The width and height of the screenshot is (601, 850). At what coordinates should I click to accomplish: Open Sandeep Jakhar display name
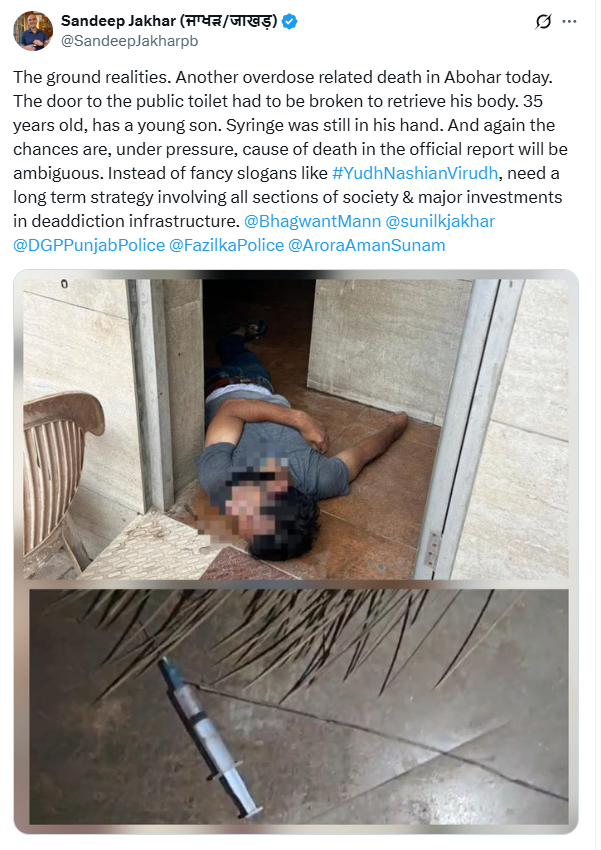169,21
